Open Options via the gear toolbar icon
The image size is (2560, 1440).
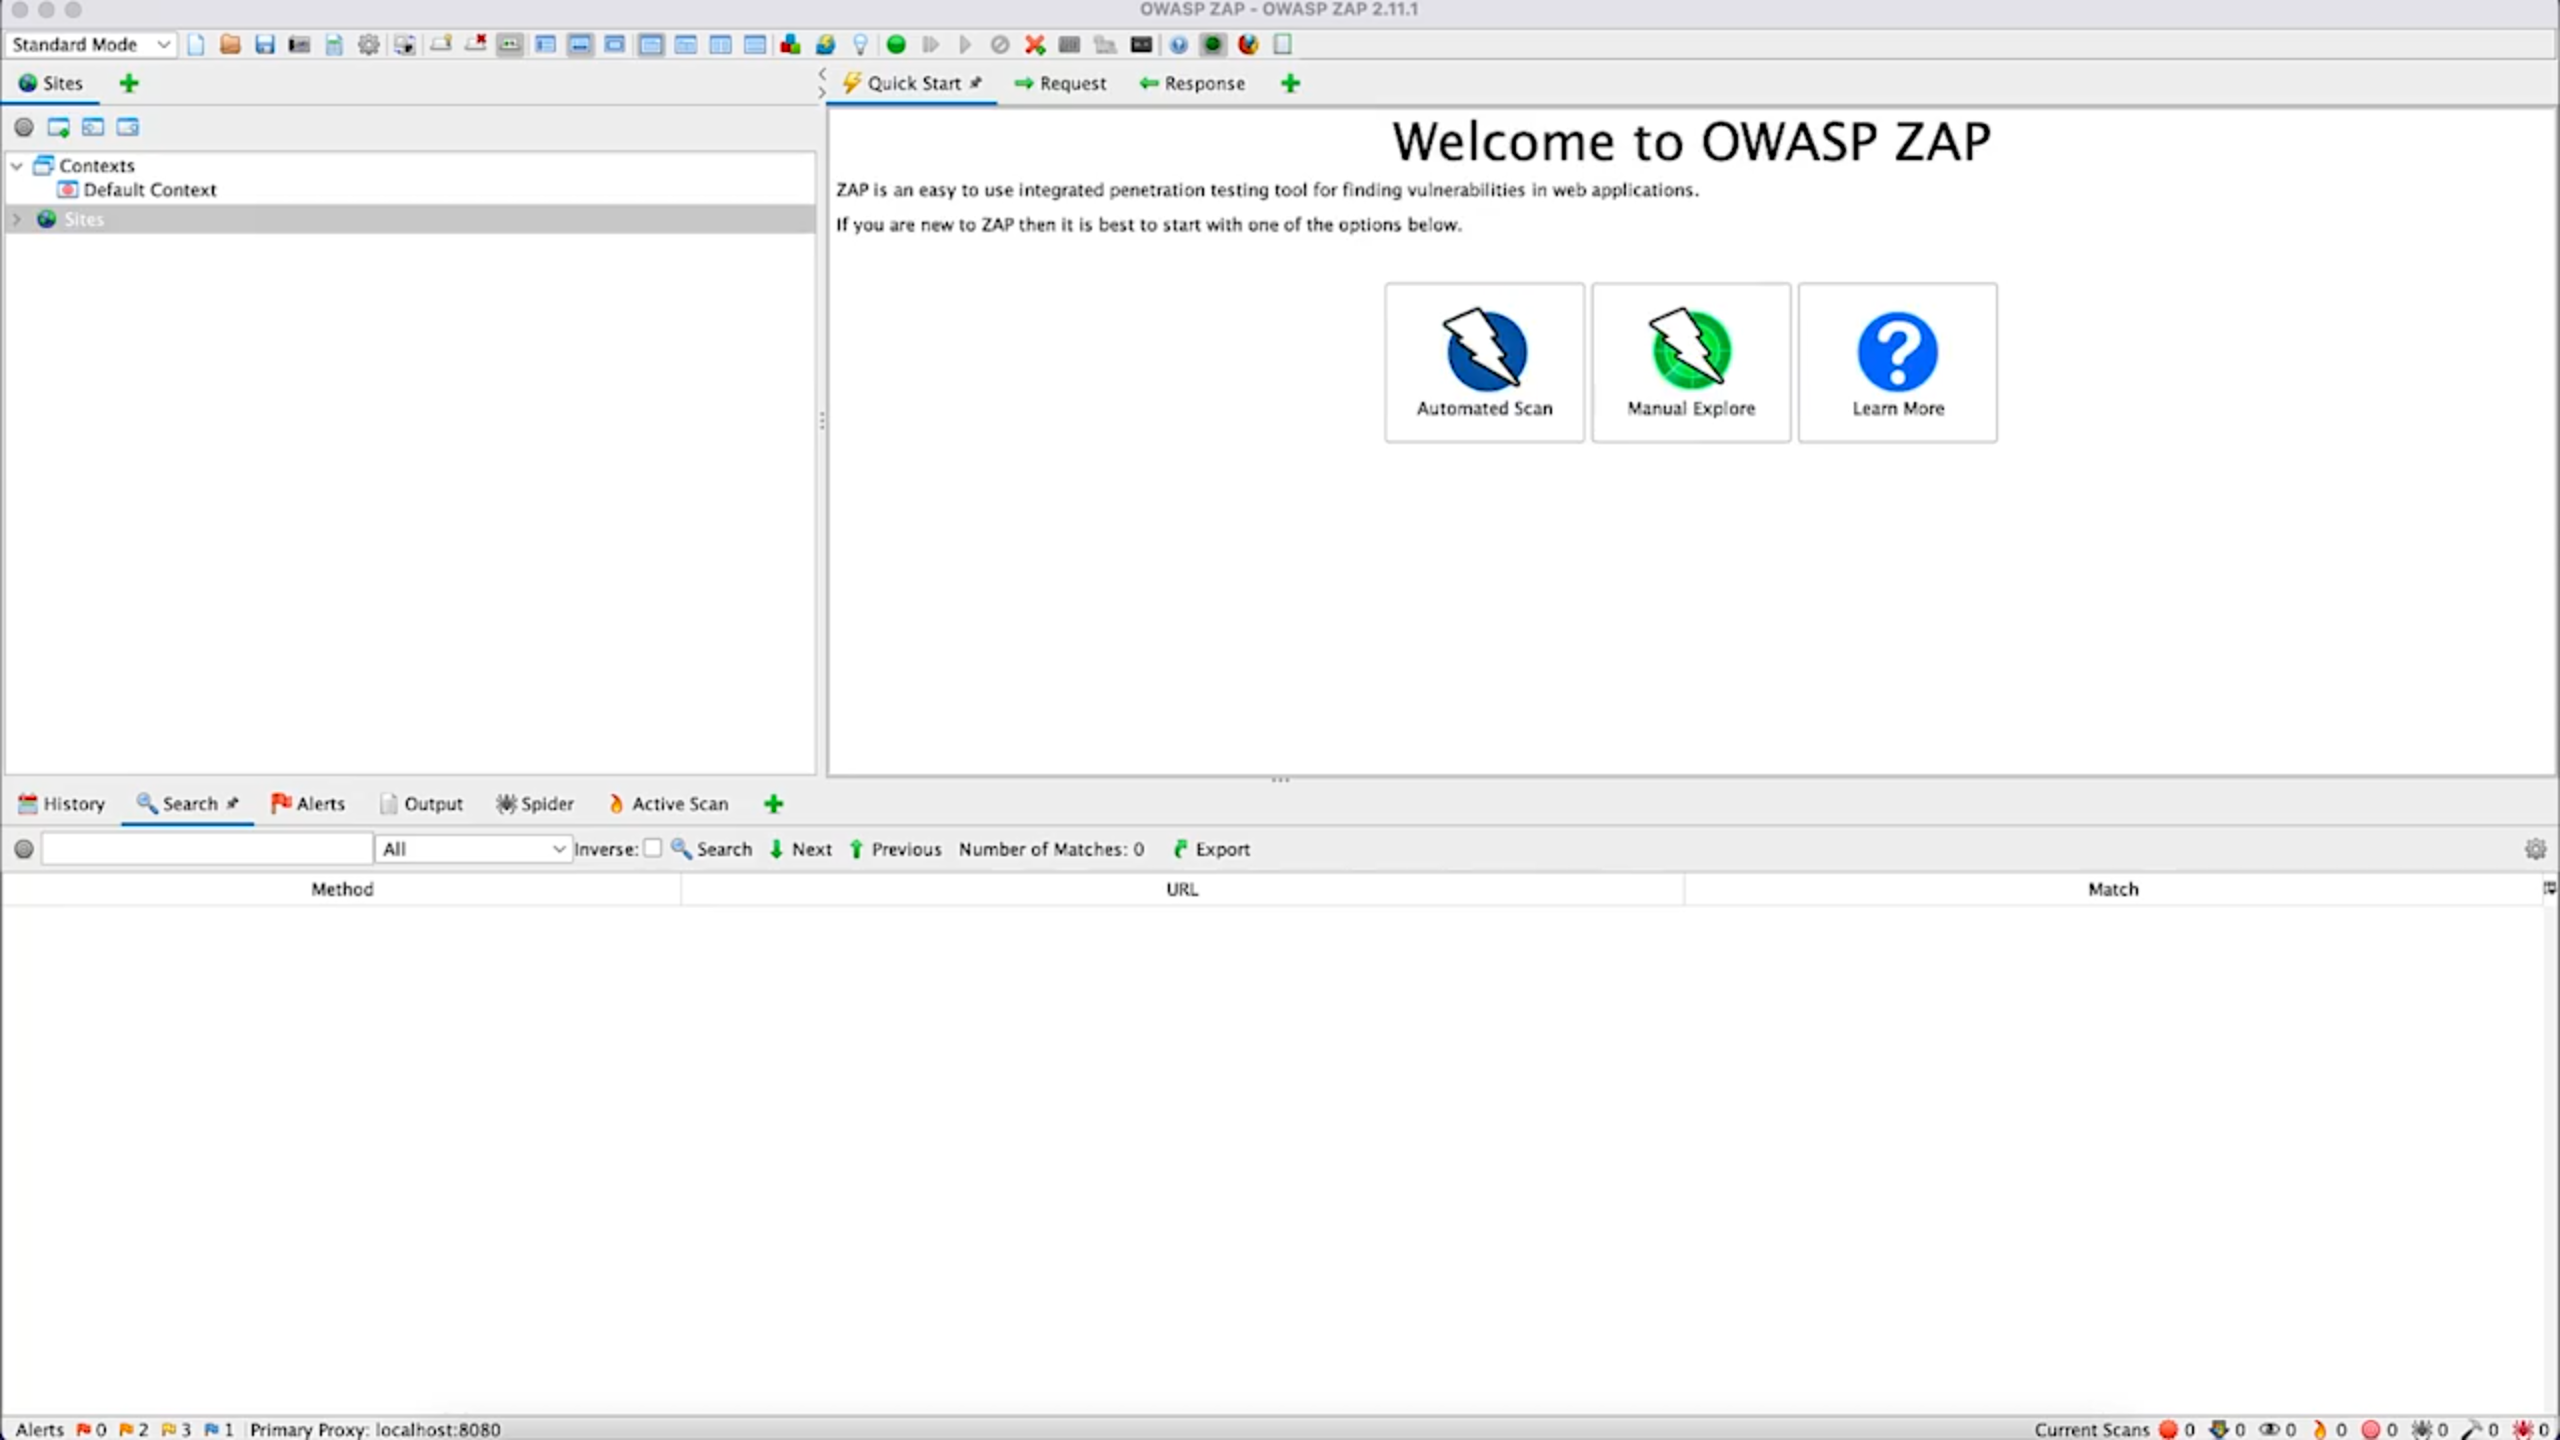tap(369, 44)
